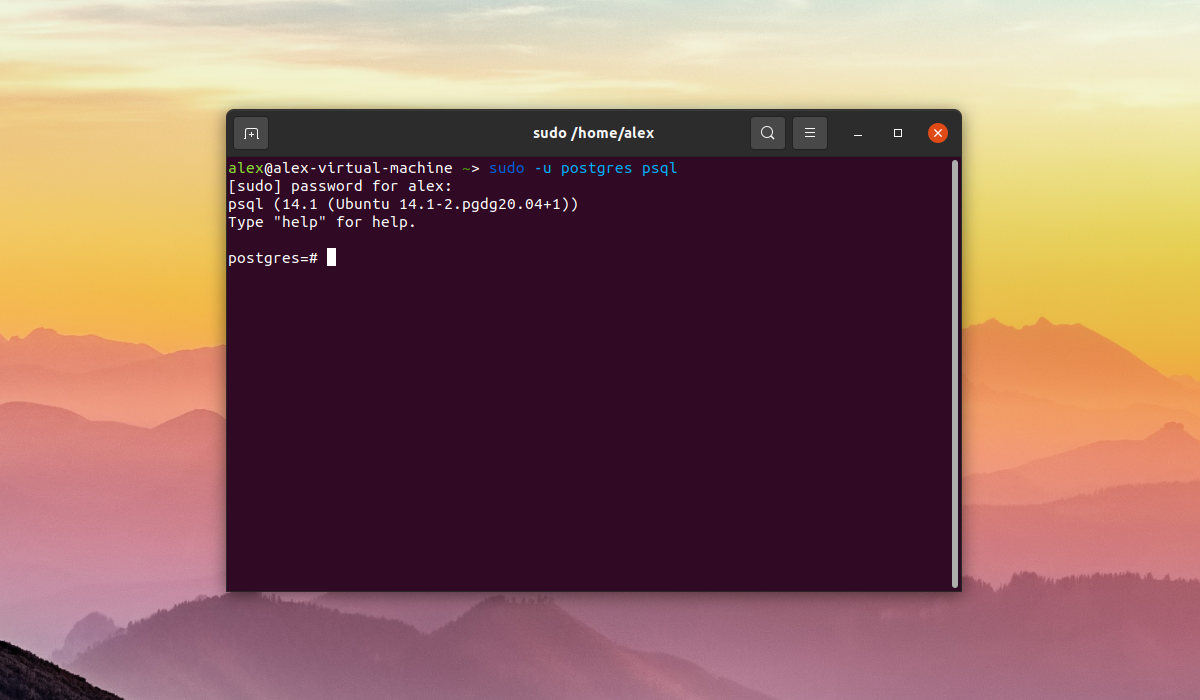Viewport: 1200px width, 700px height.
Task: Maximize the terminal window
Action: tap(898, 133)
